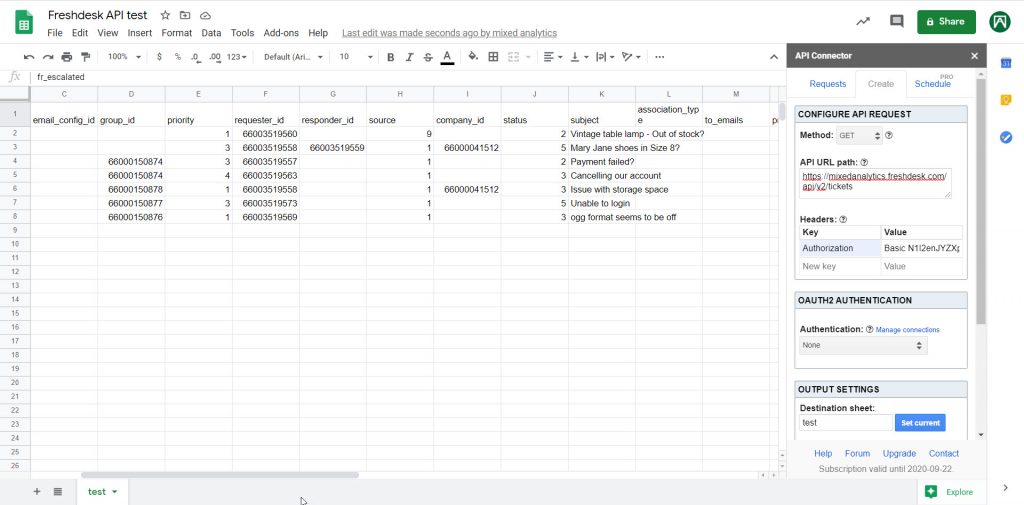Collapse the menus with the up chevron
Image resolution: width=1024 pixels, height=505 pixels.
(x=774, y=57)
